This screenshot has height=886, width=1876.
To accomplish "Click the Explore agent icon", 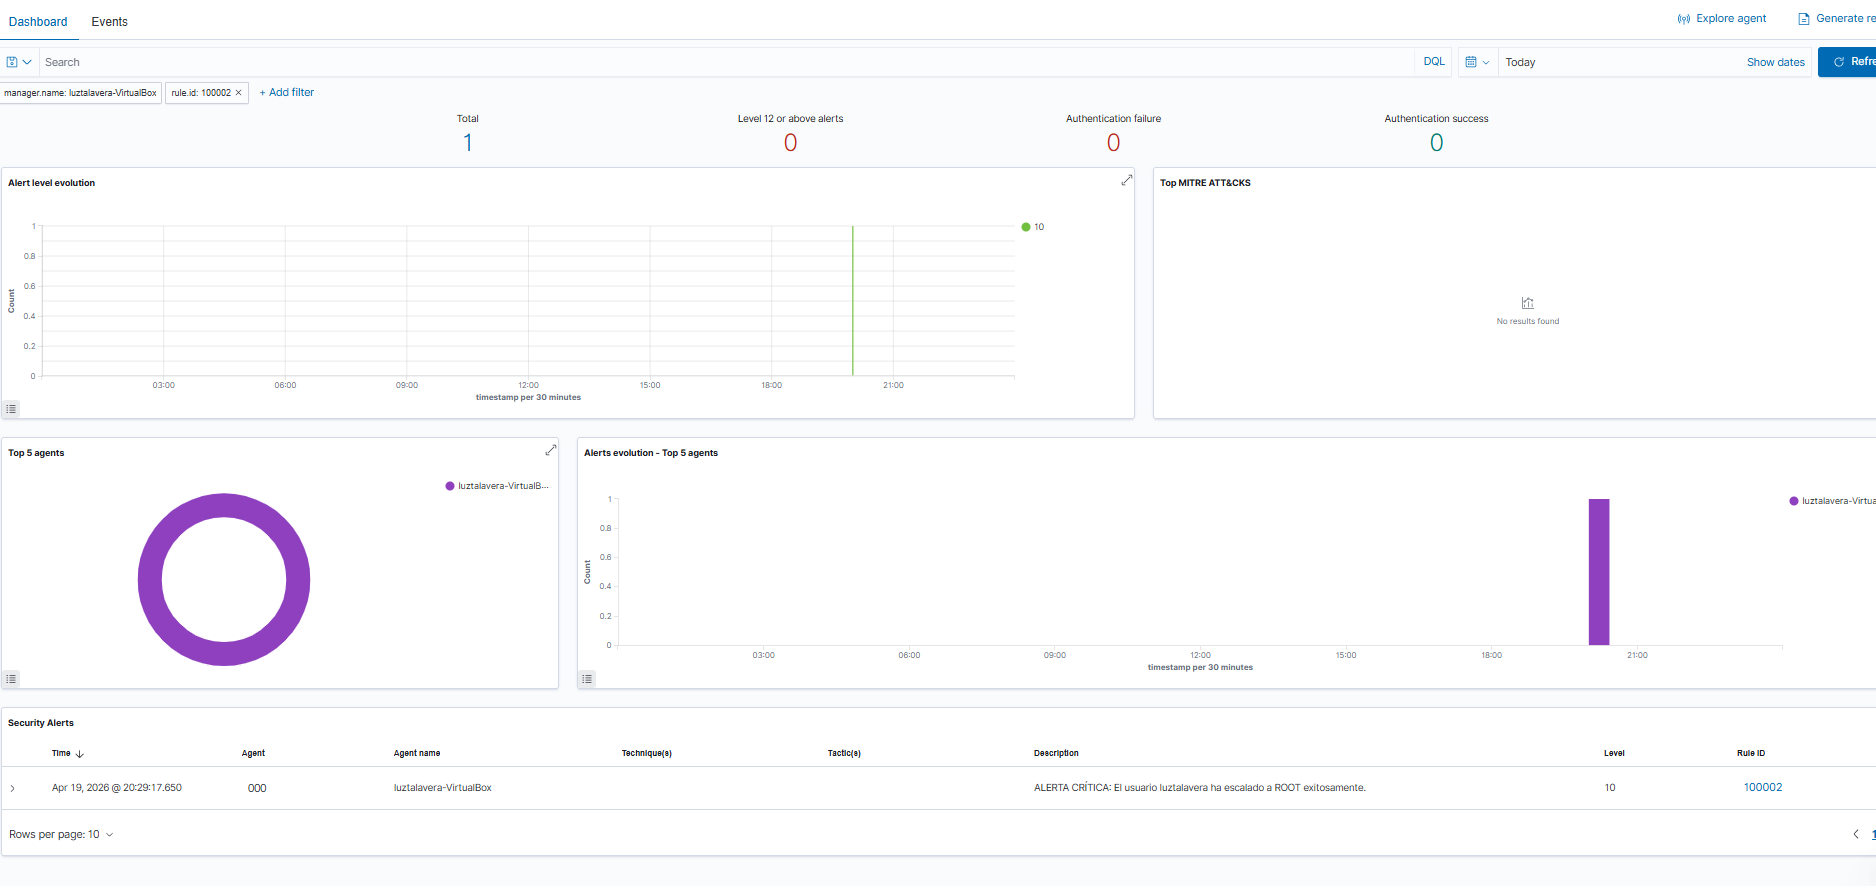I will point(1683,19).
